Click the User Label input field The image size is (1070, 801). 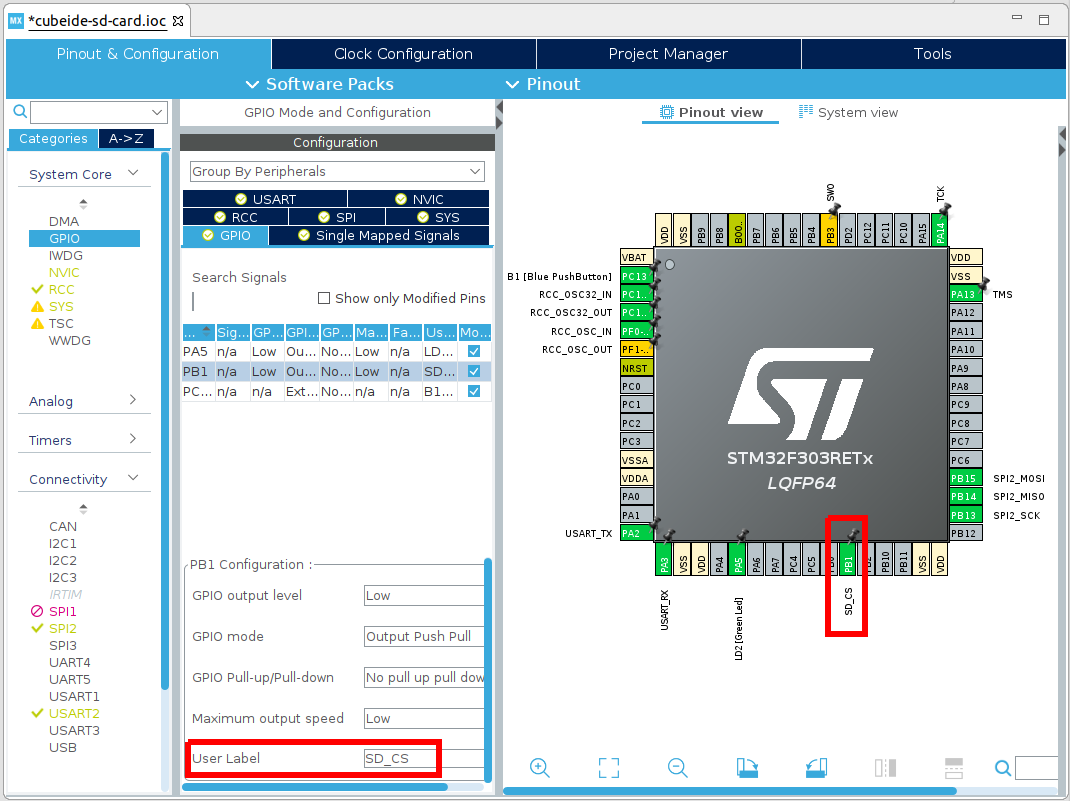423,759
